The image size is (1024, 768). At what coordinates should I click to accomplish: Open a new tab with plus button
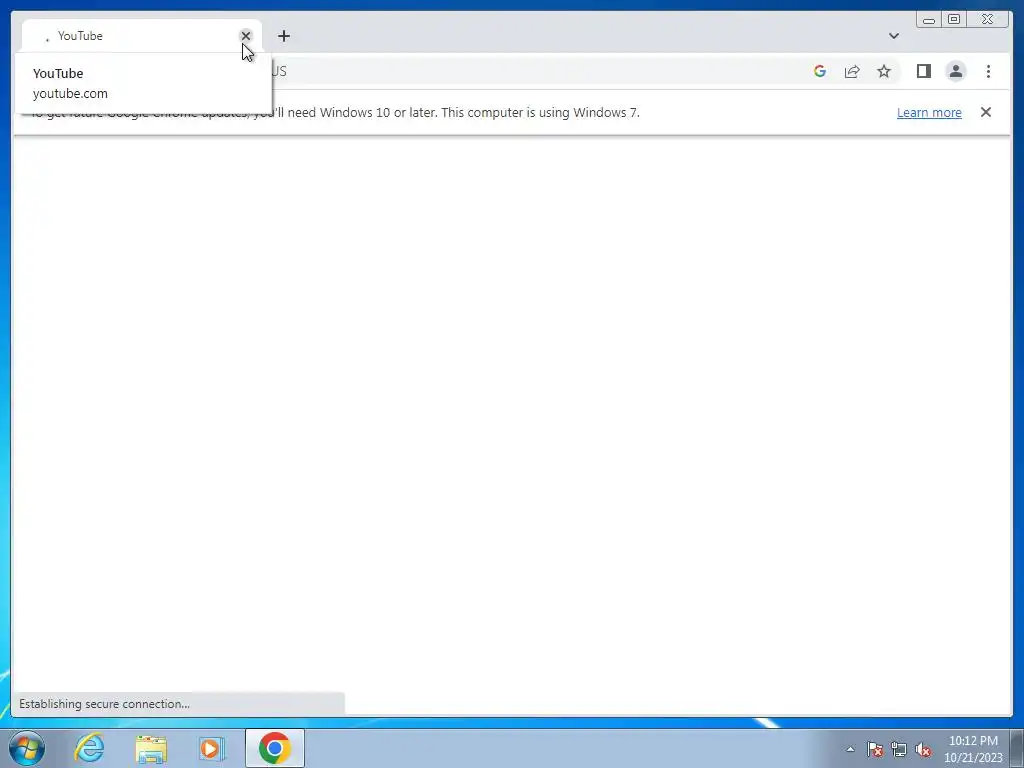coord(283,36)
